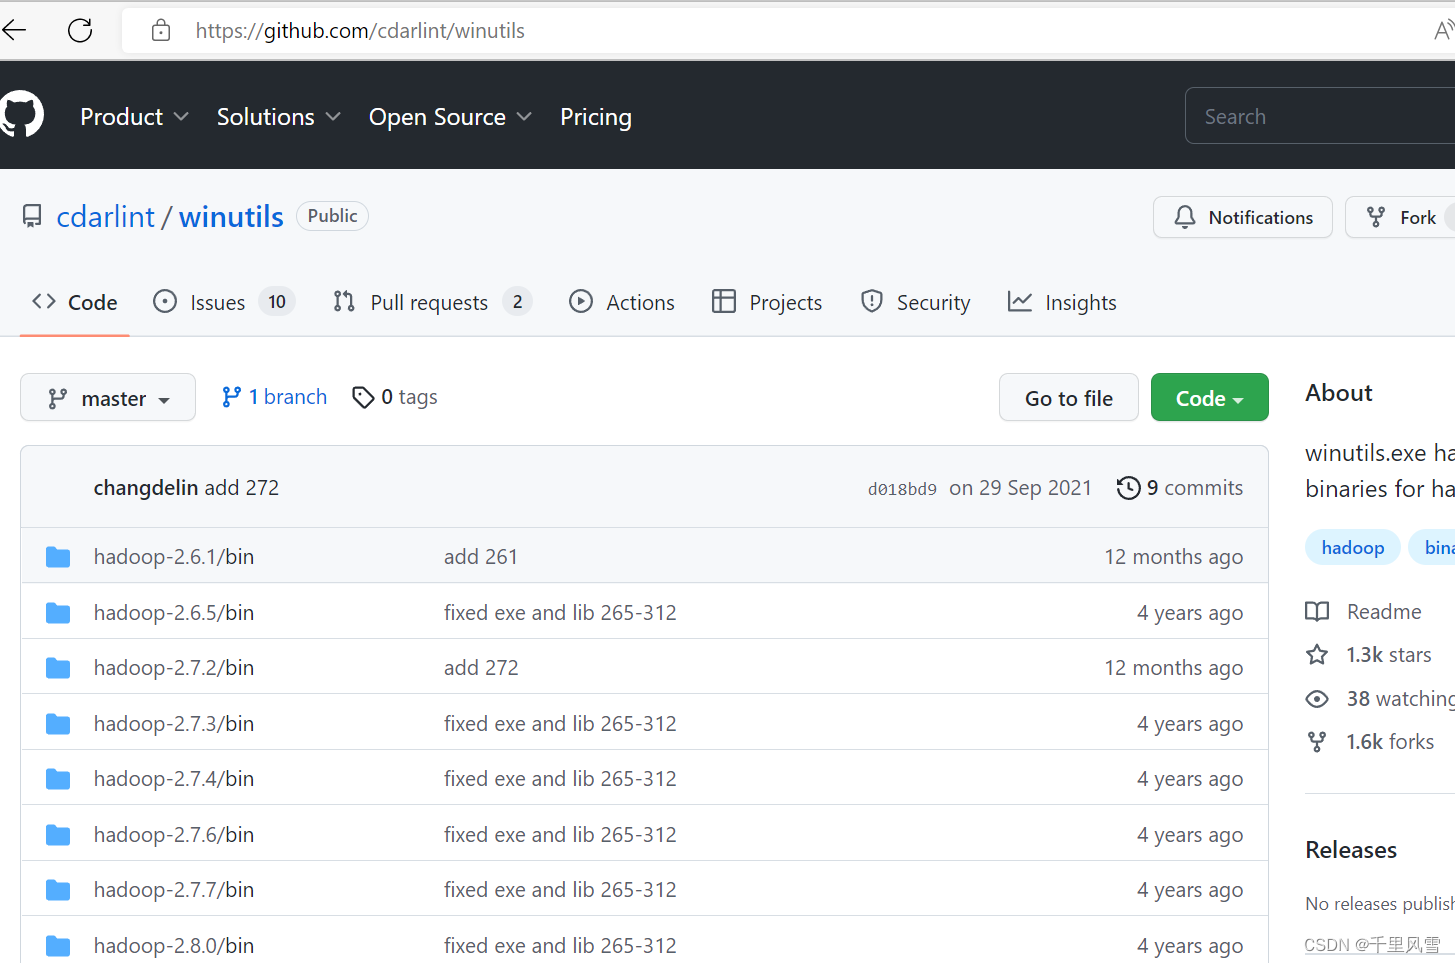Image resolution: width=1455 pixels, height=963 pixels.
Task: Open the Actions tab
Action: [622, 302]
